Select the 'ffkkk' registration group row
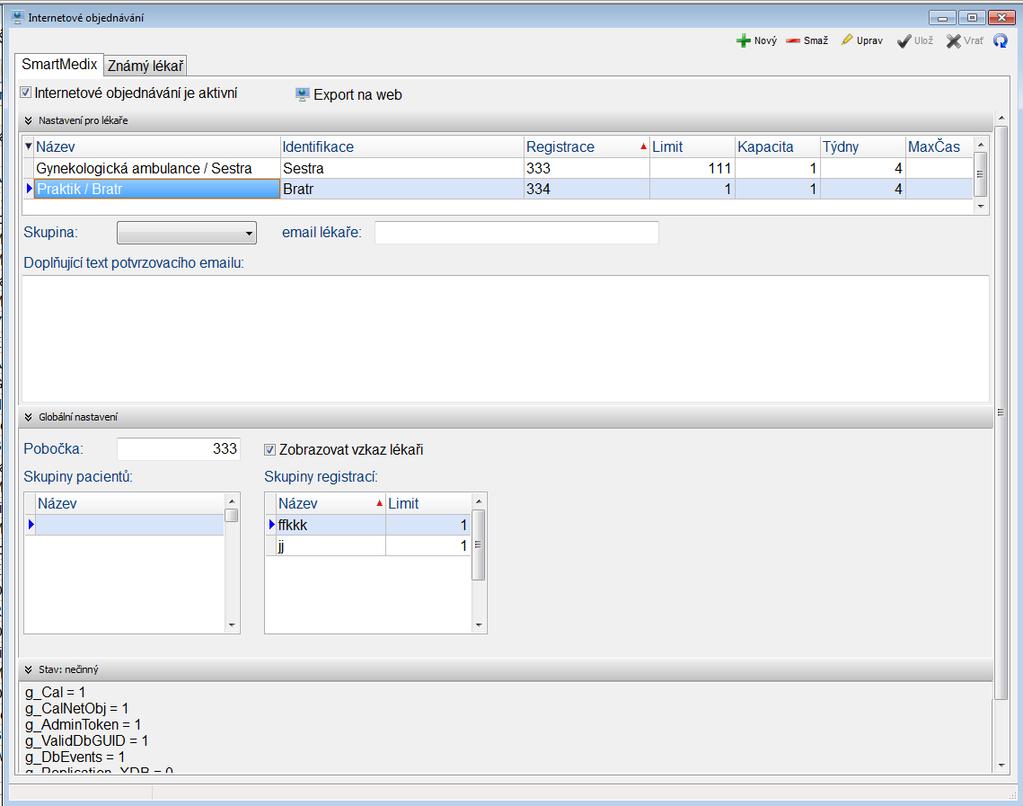 coord(369,525)
